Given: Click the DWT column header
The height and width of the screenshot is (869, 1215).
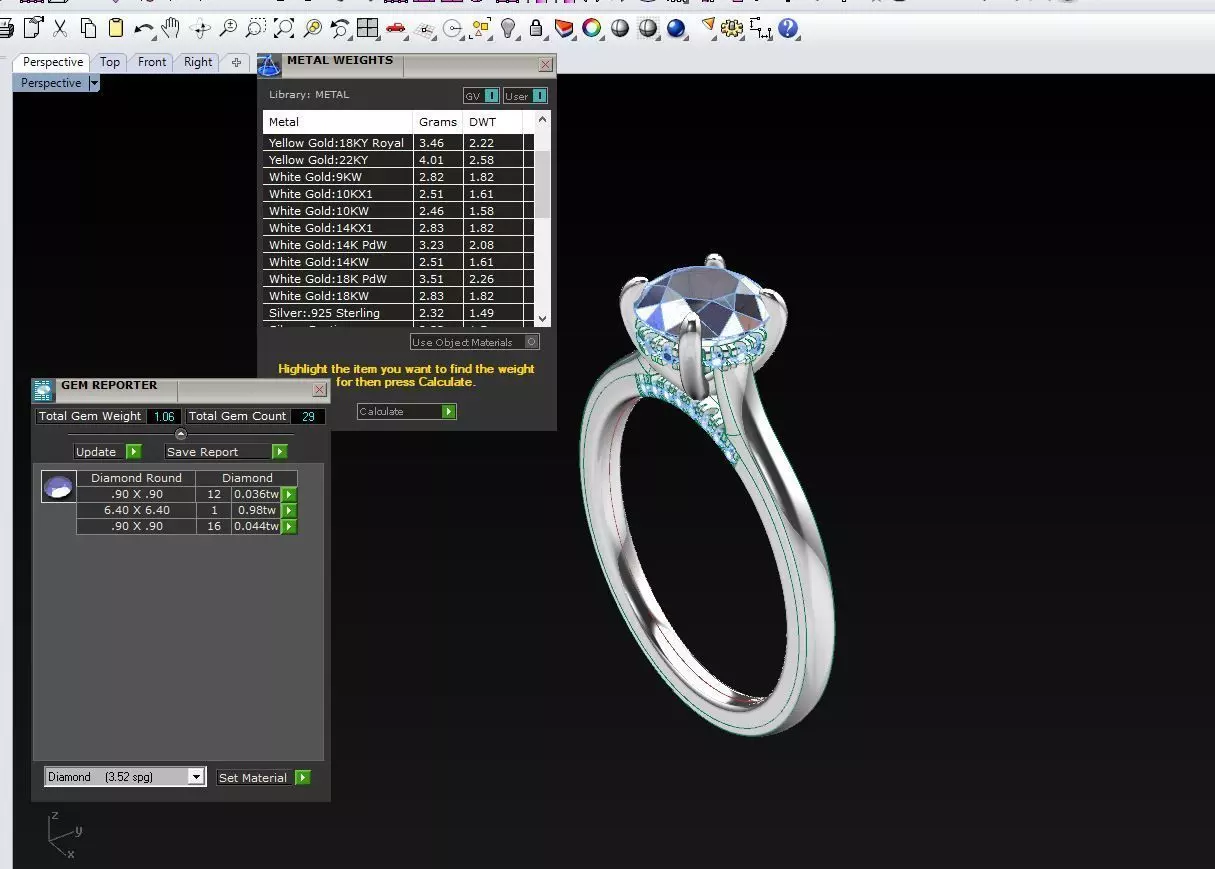Looking at the screenshot, I should click(492, 122).
